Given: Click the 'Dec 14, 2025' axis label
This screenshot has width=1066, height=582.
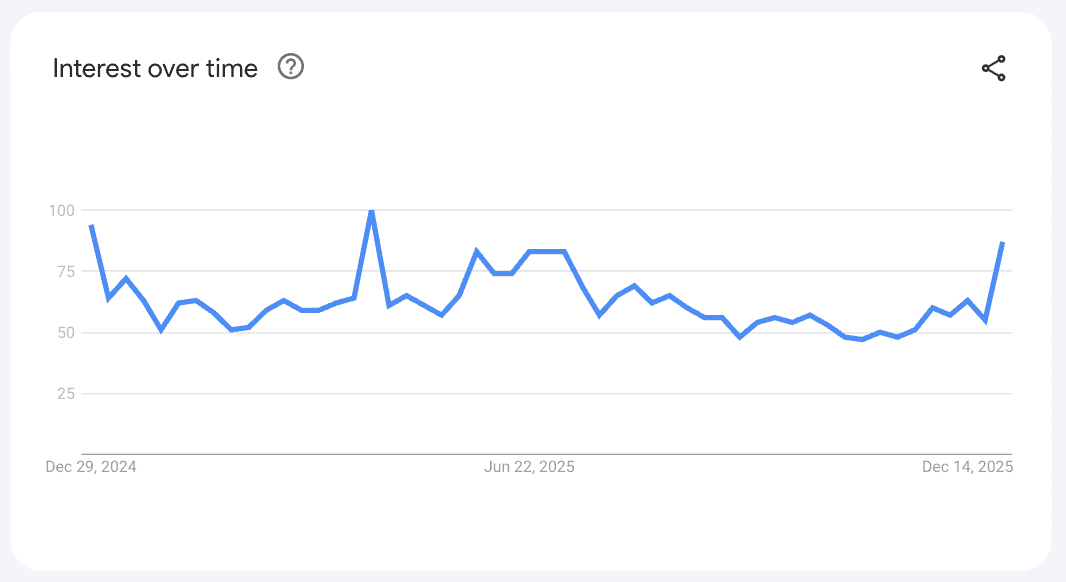Looking at the screenshot, I should 967,467.
